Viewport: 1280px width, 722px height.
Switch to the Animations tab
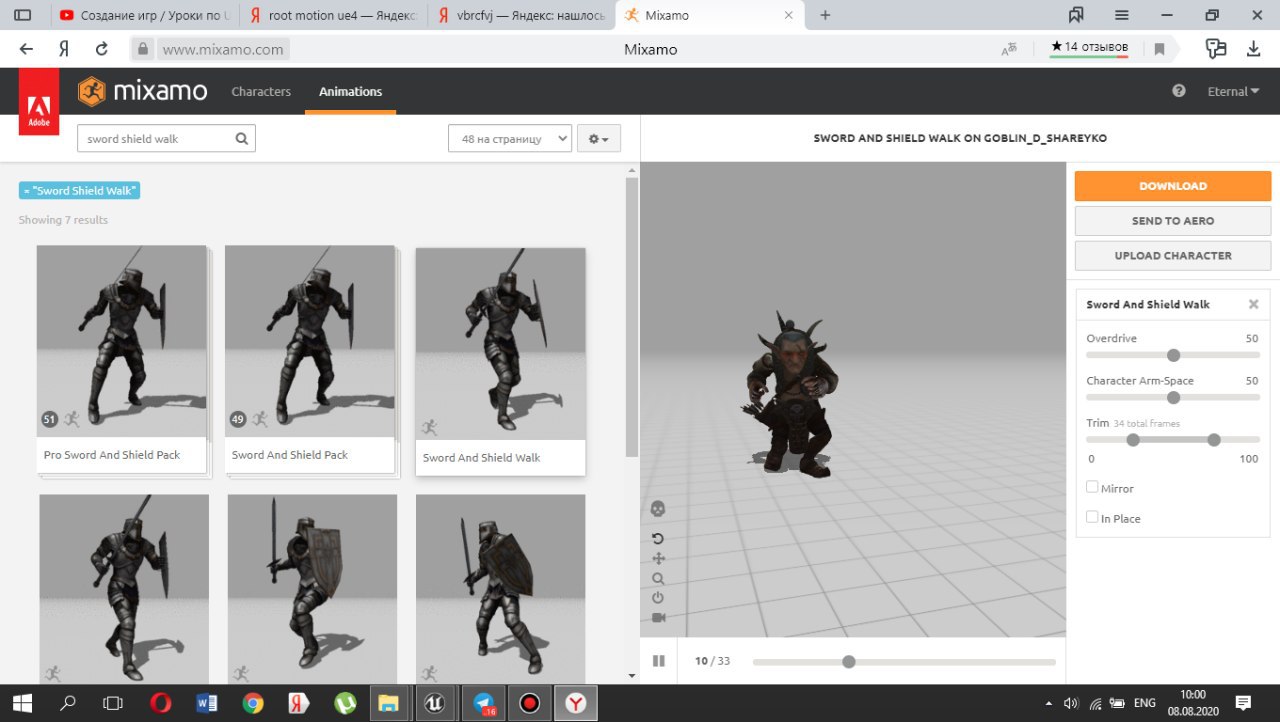click(x=350, y=91)
